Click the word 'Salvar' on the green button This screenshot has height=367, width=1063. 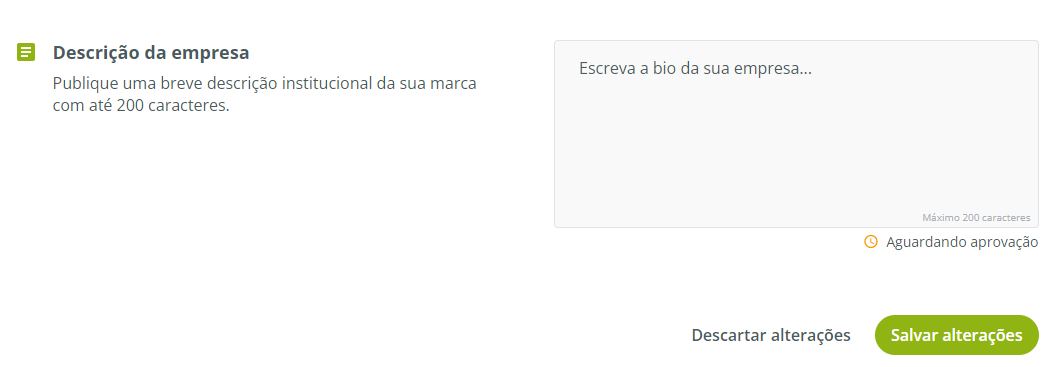point(914,335)
